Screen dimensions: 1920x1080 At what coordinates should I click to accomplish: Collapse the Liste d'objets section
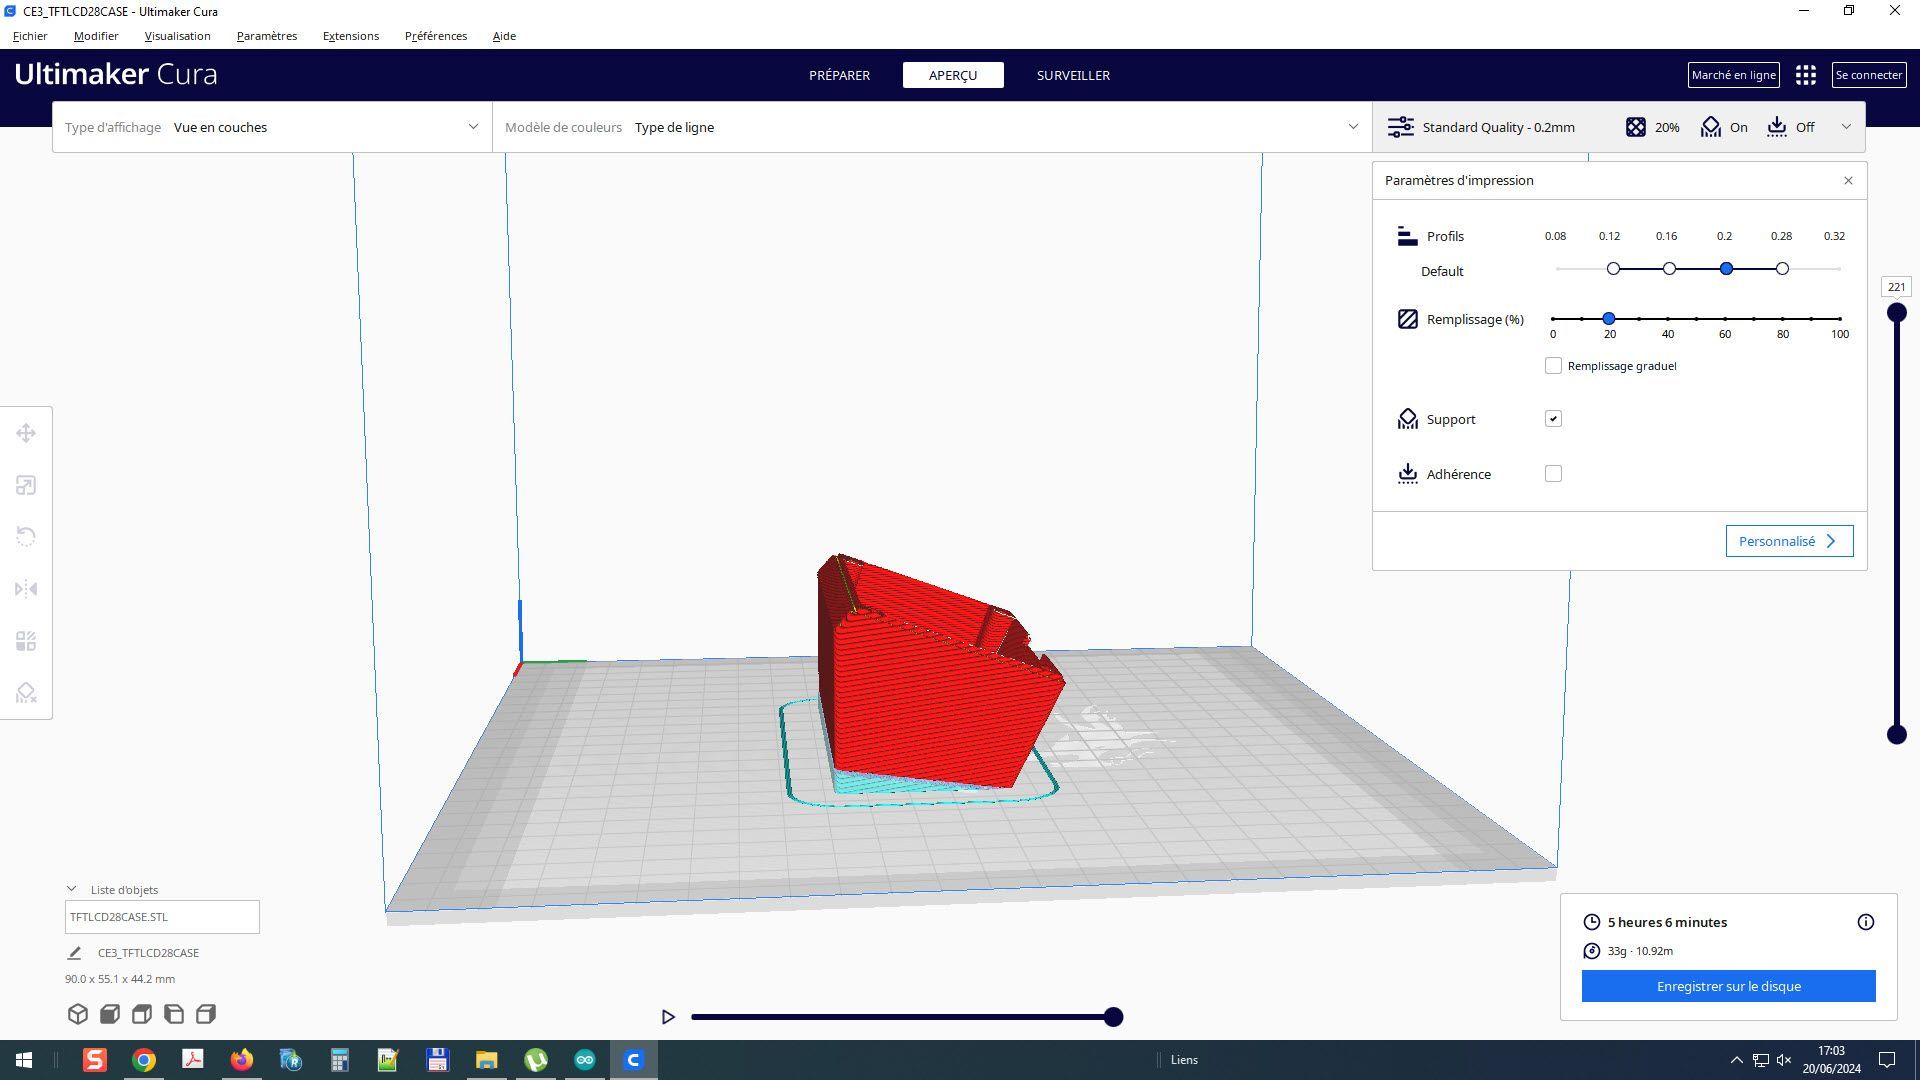pyautogui.click(x=72, y=889)
